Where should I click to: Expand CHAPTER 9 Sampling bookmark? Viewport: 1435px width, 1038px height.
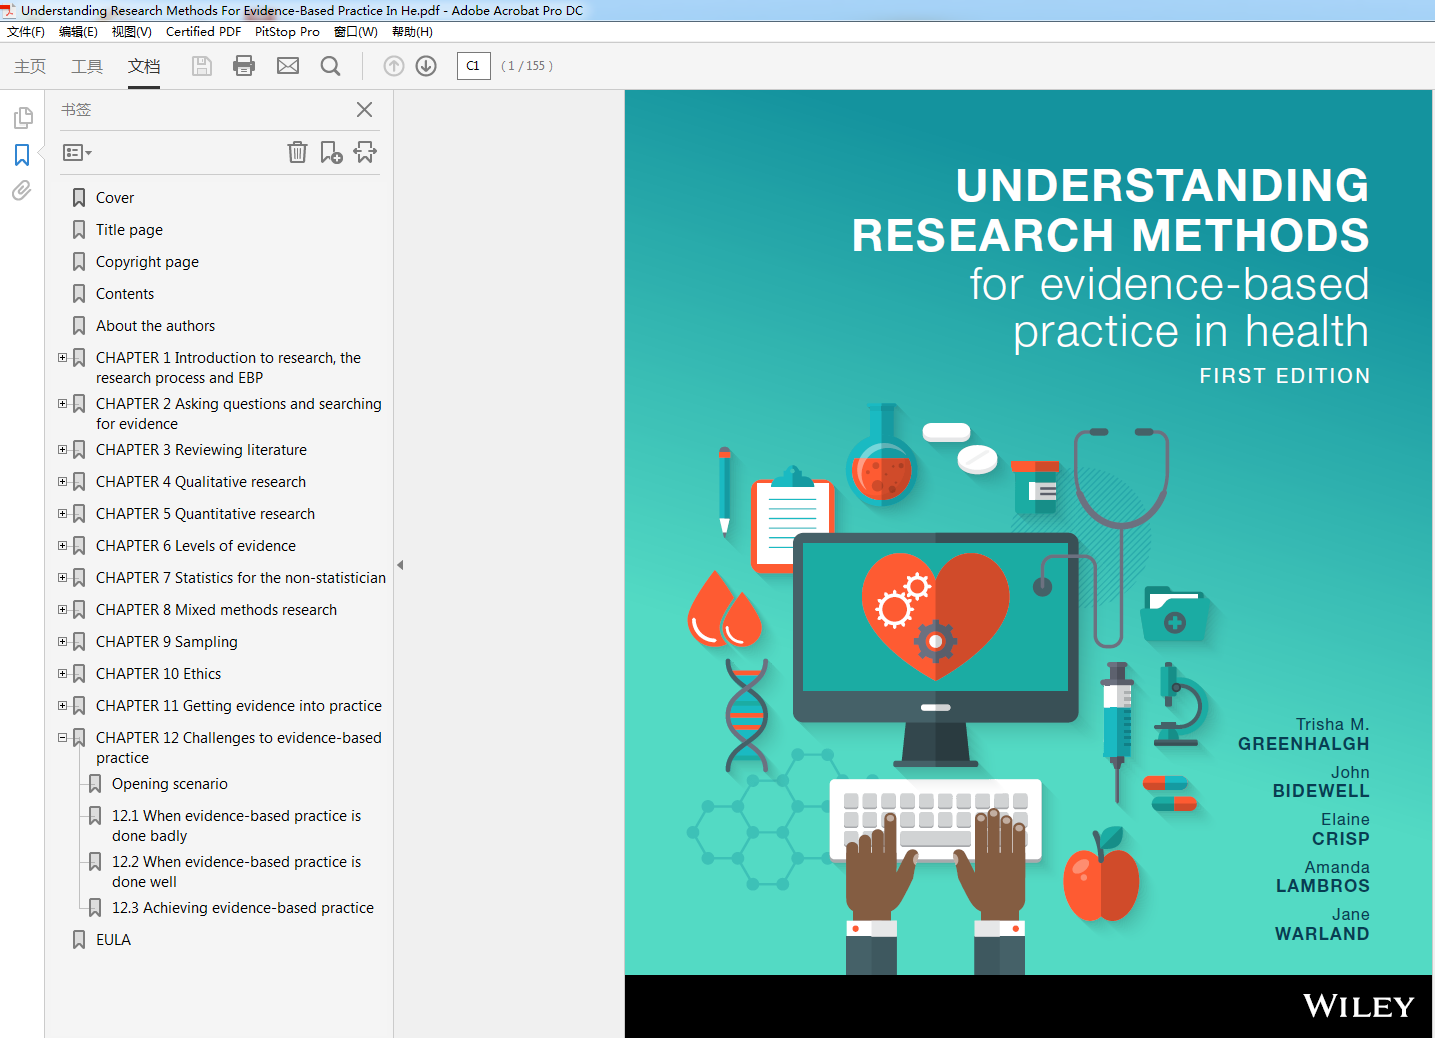pyautogui.click(x=62, y=641)
